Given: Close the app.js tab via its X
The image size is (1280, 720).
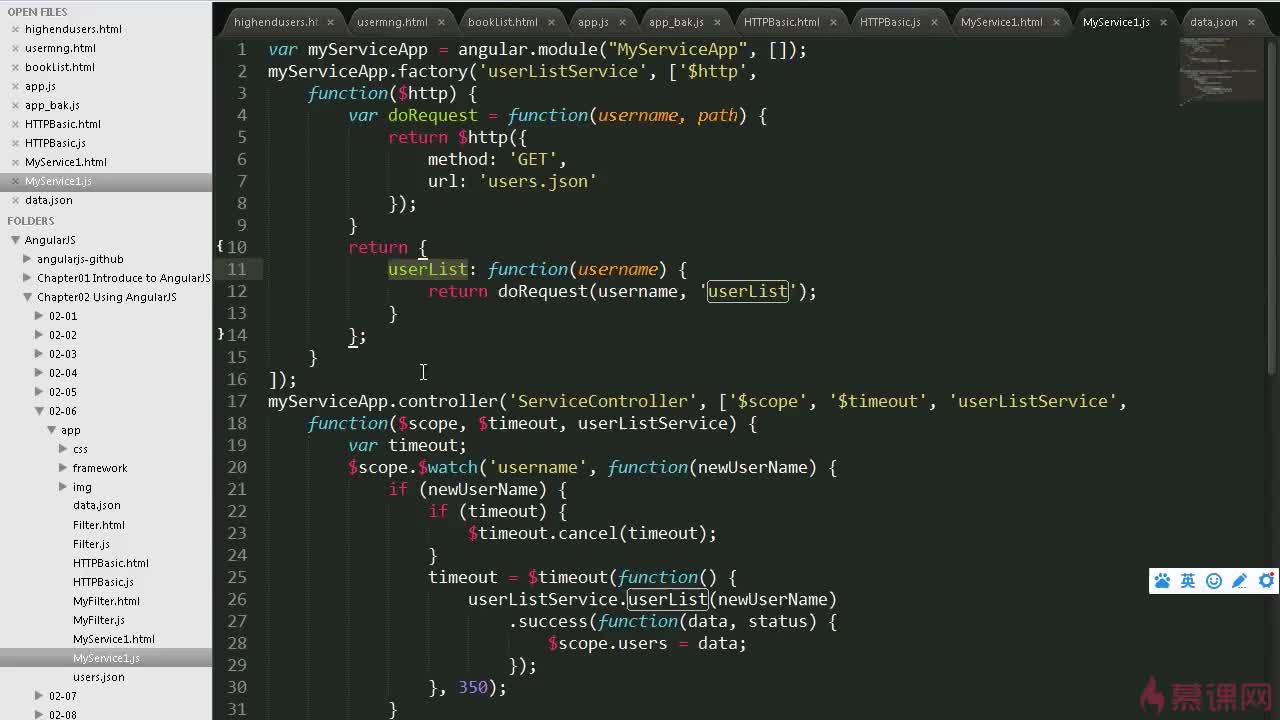Looking at the screenshot, I should (x=622, y=22).
